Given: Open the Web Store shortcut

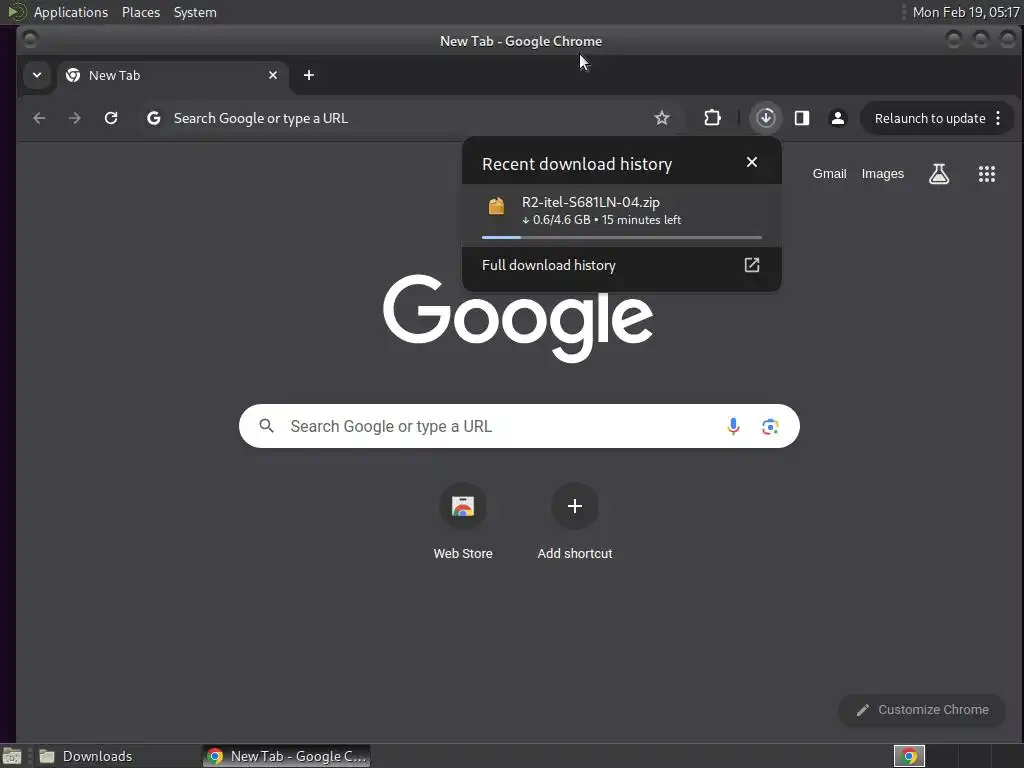Looking at the screenshot, I should coord(463,506).
